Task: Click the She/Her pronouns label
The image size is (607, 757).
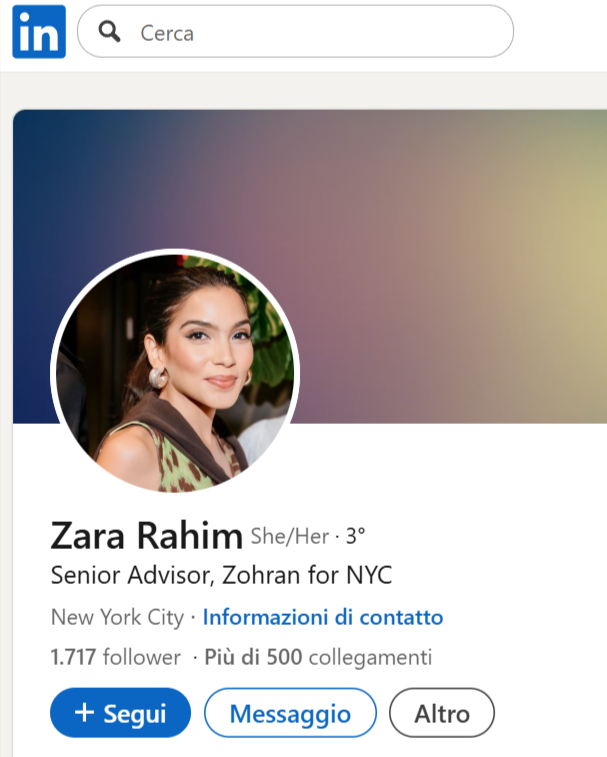Action: point(290,536)
